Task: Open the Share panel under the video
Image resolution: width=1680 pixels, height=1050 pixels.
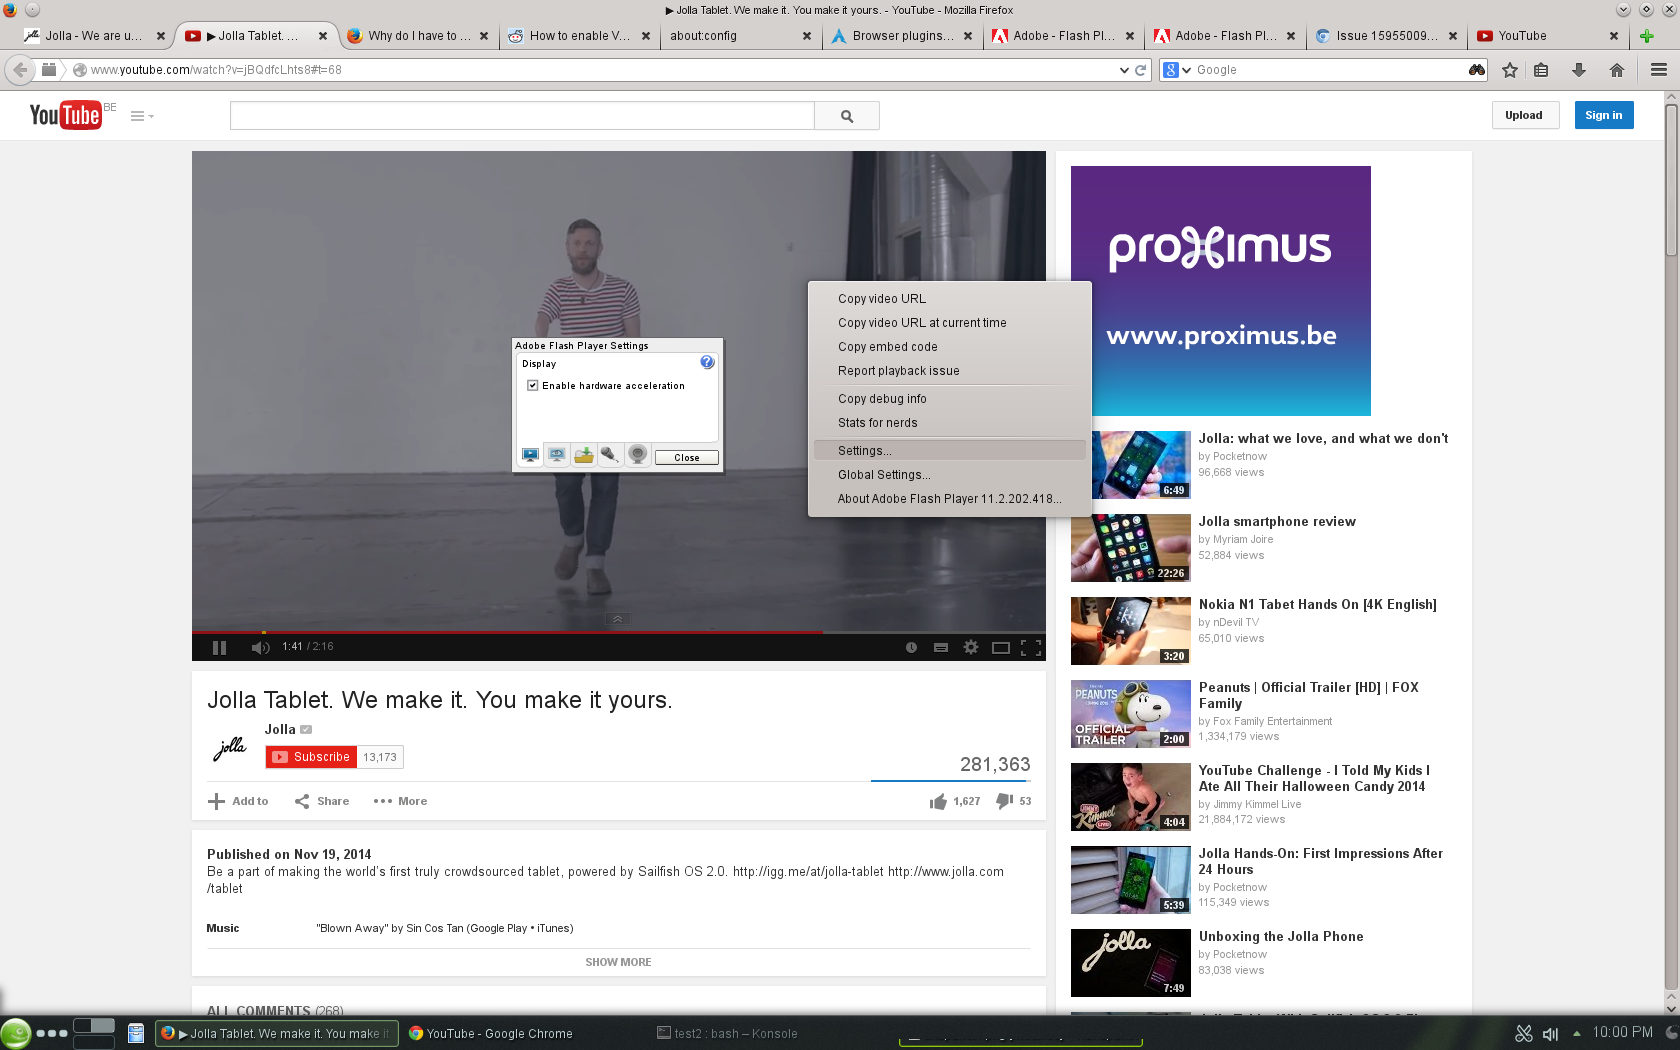Action: pyautogui.click(x=322, y=801)
